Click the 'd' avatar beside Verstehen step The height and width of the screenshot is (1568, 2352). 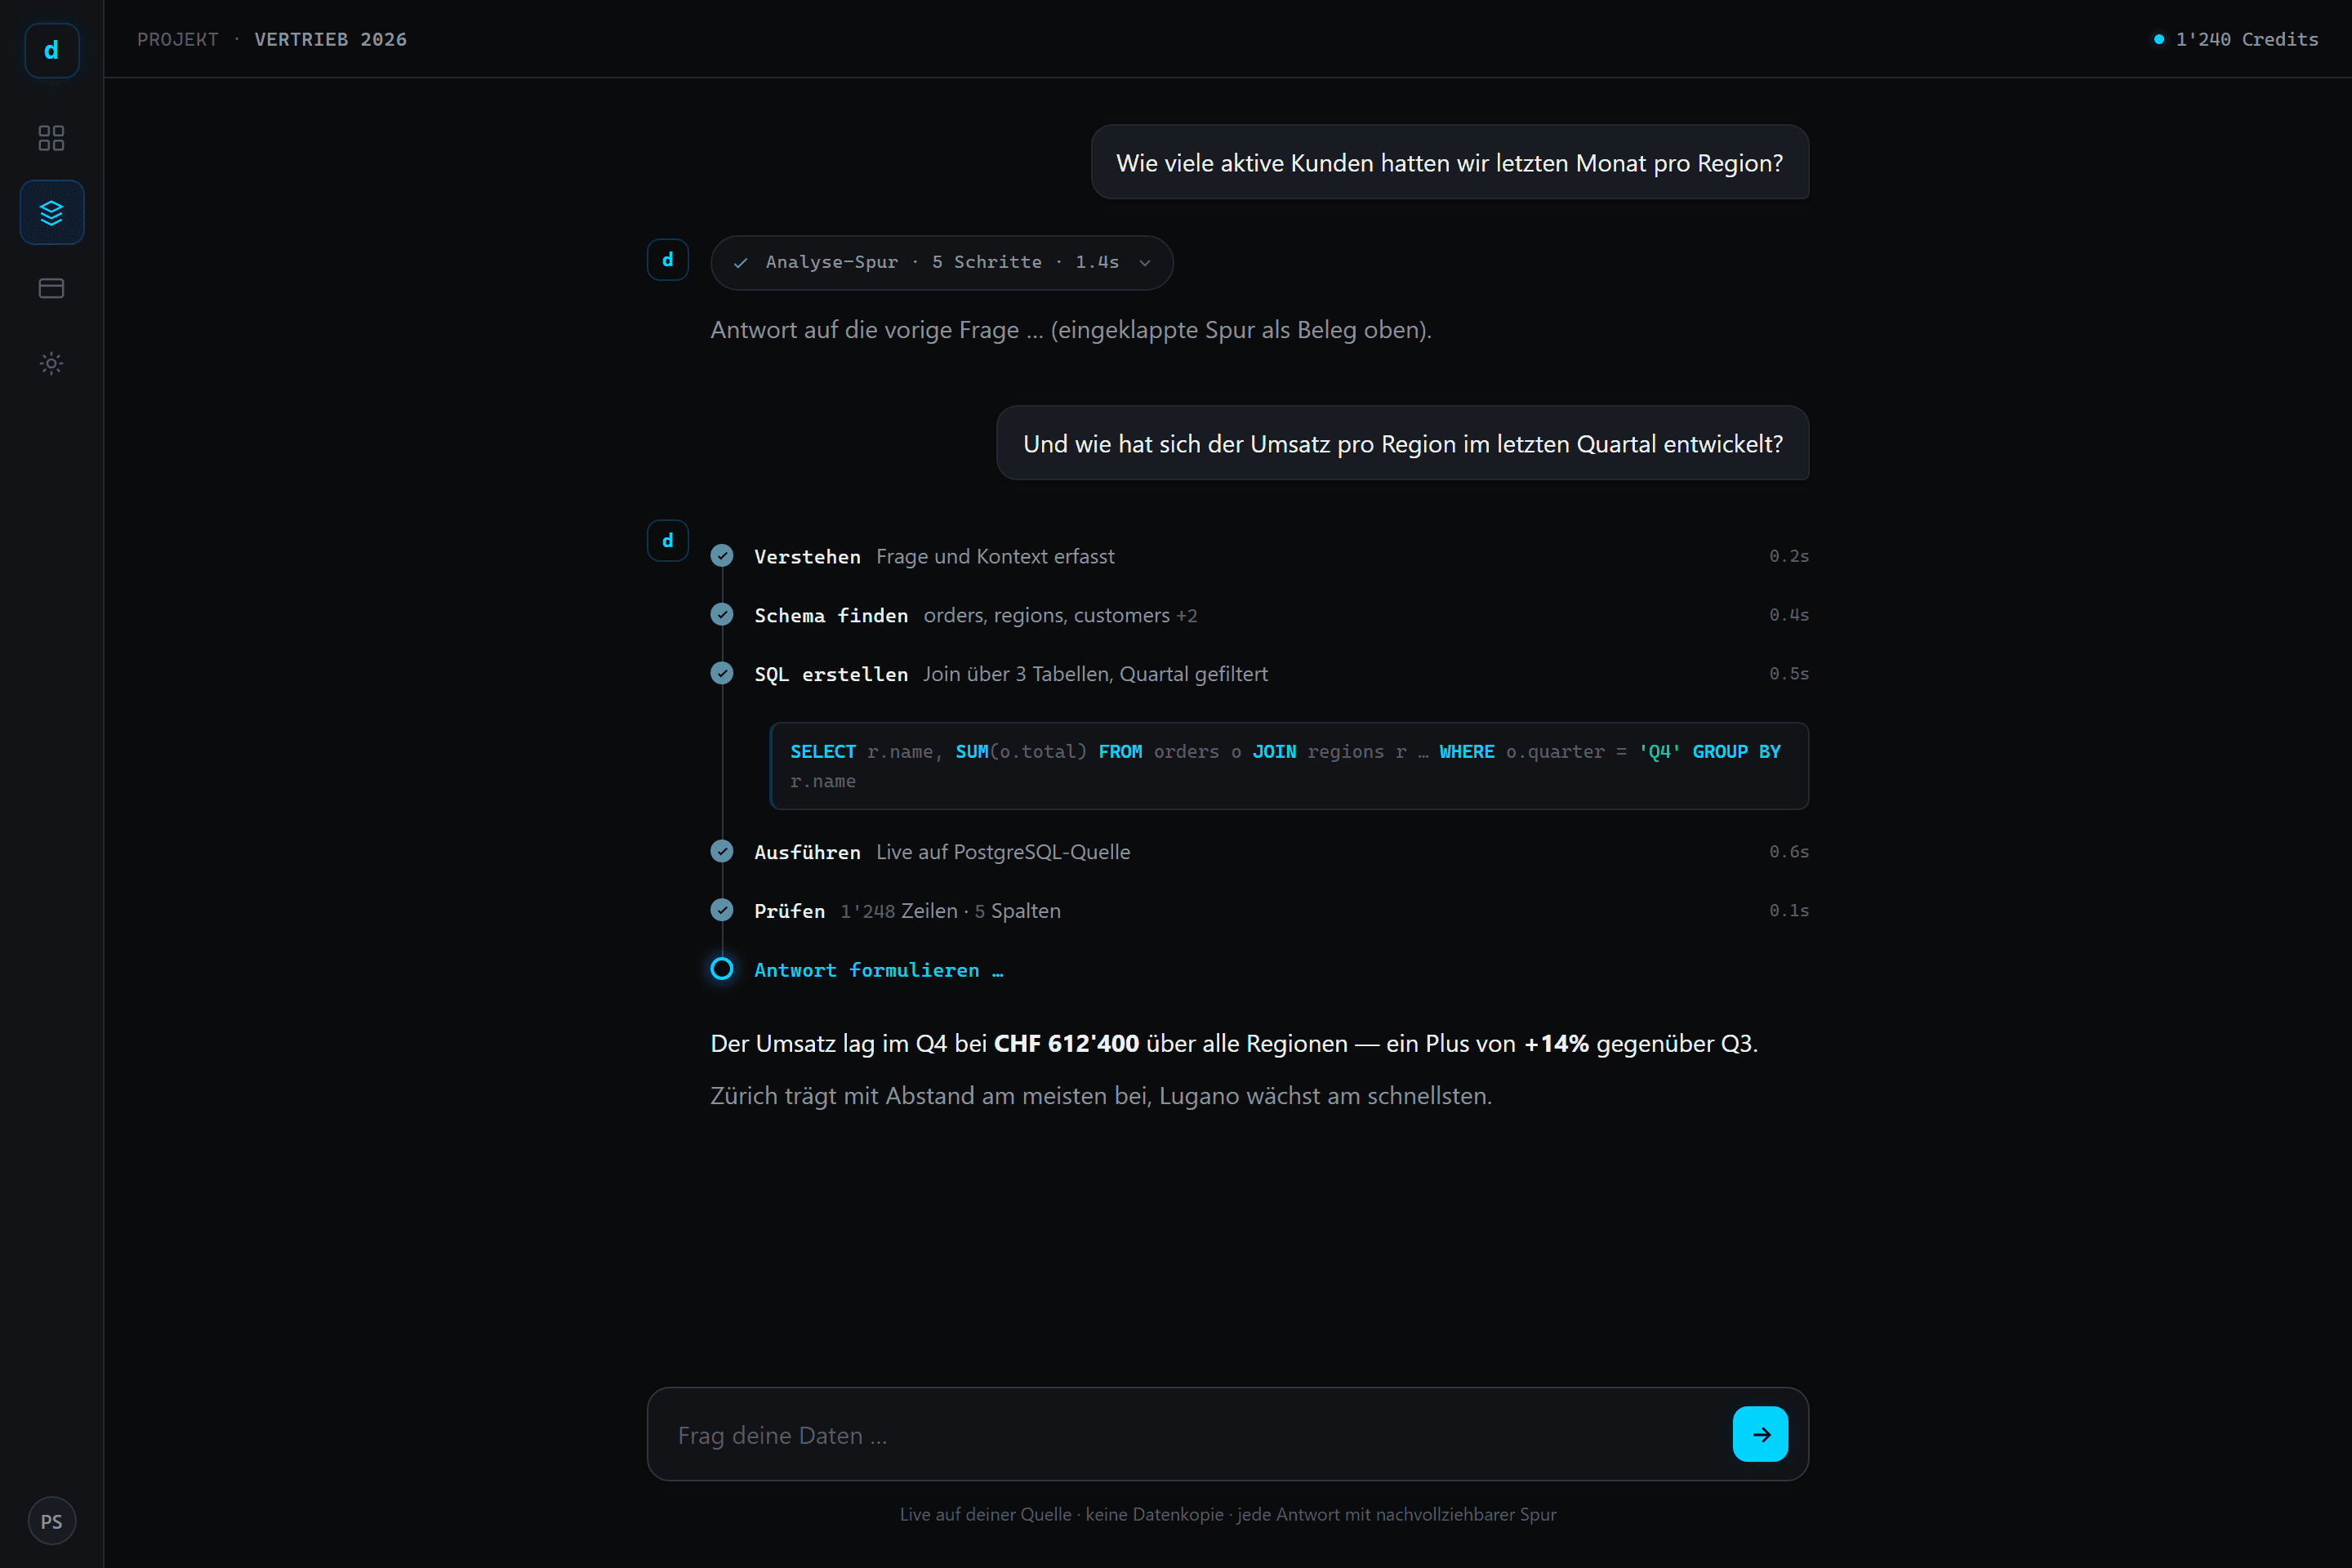click(668, 541)
